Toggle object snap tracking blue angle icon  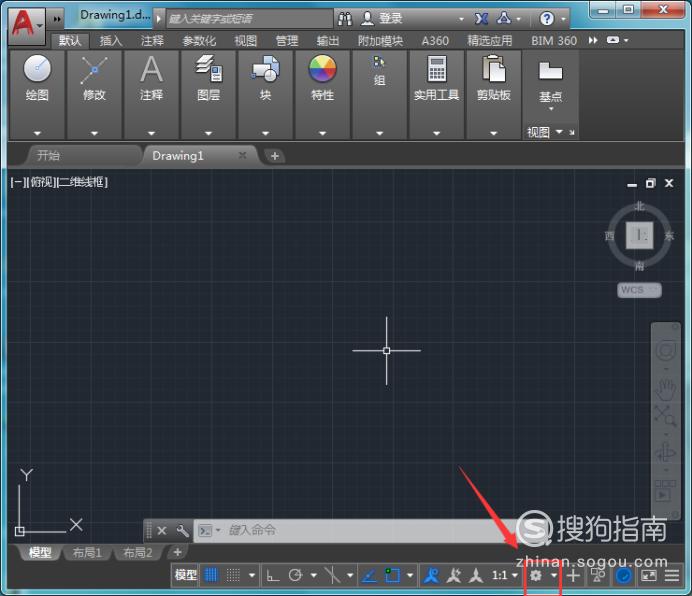point(369,575)
